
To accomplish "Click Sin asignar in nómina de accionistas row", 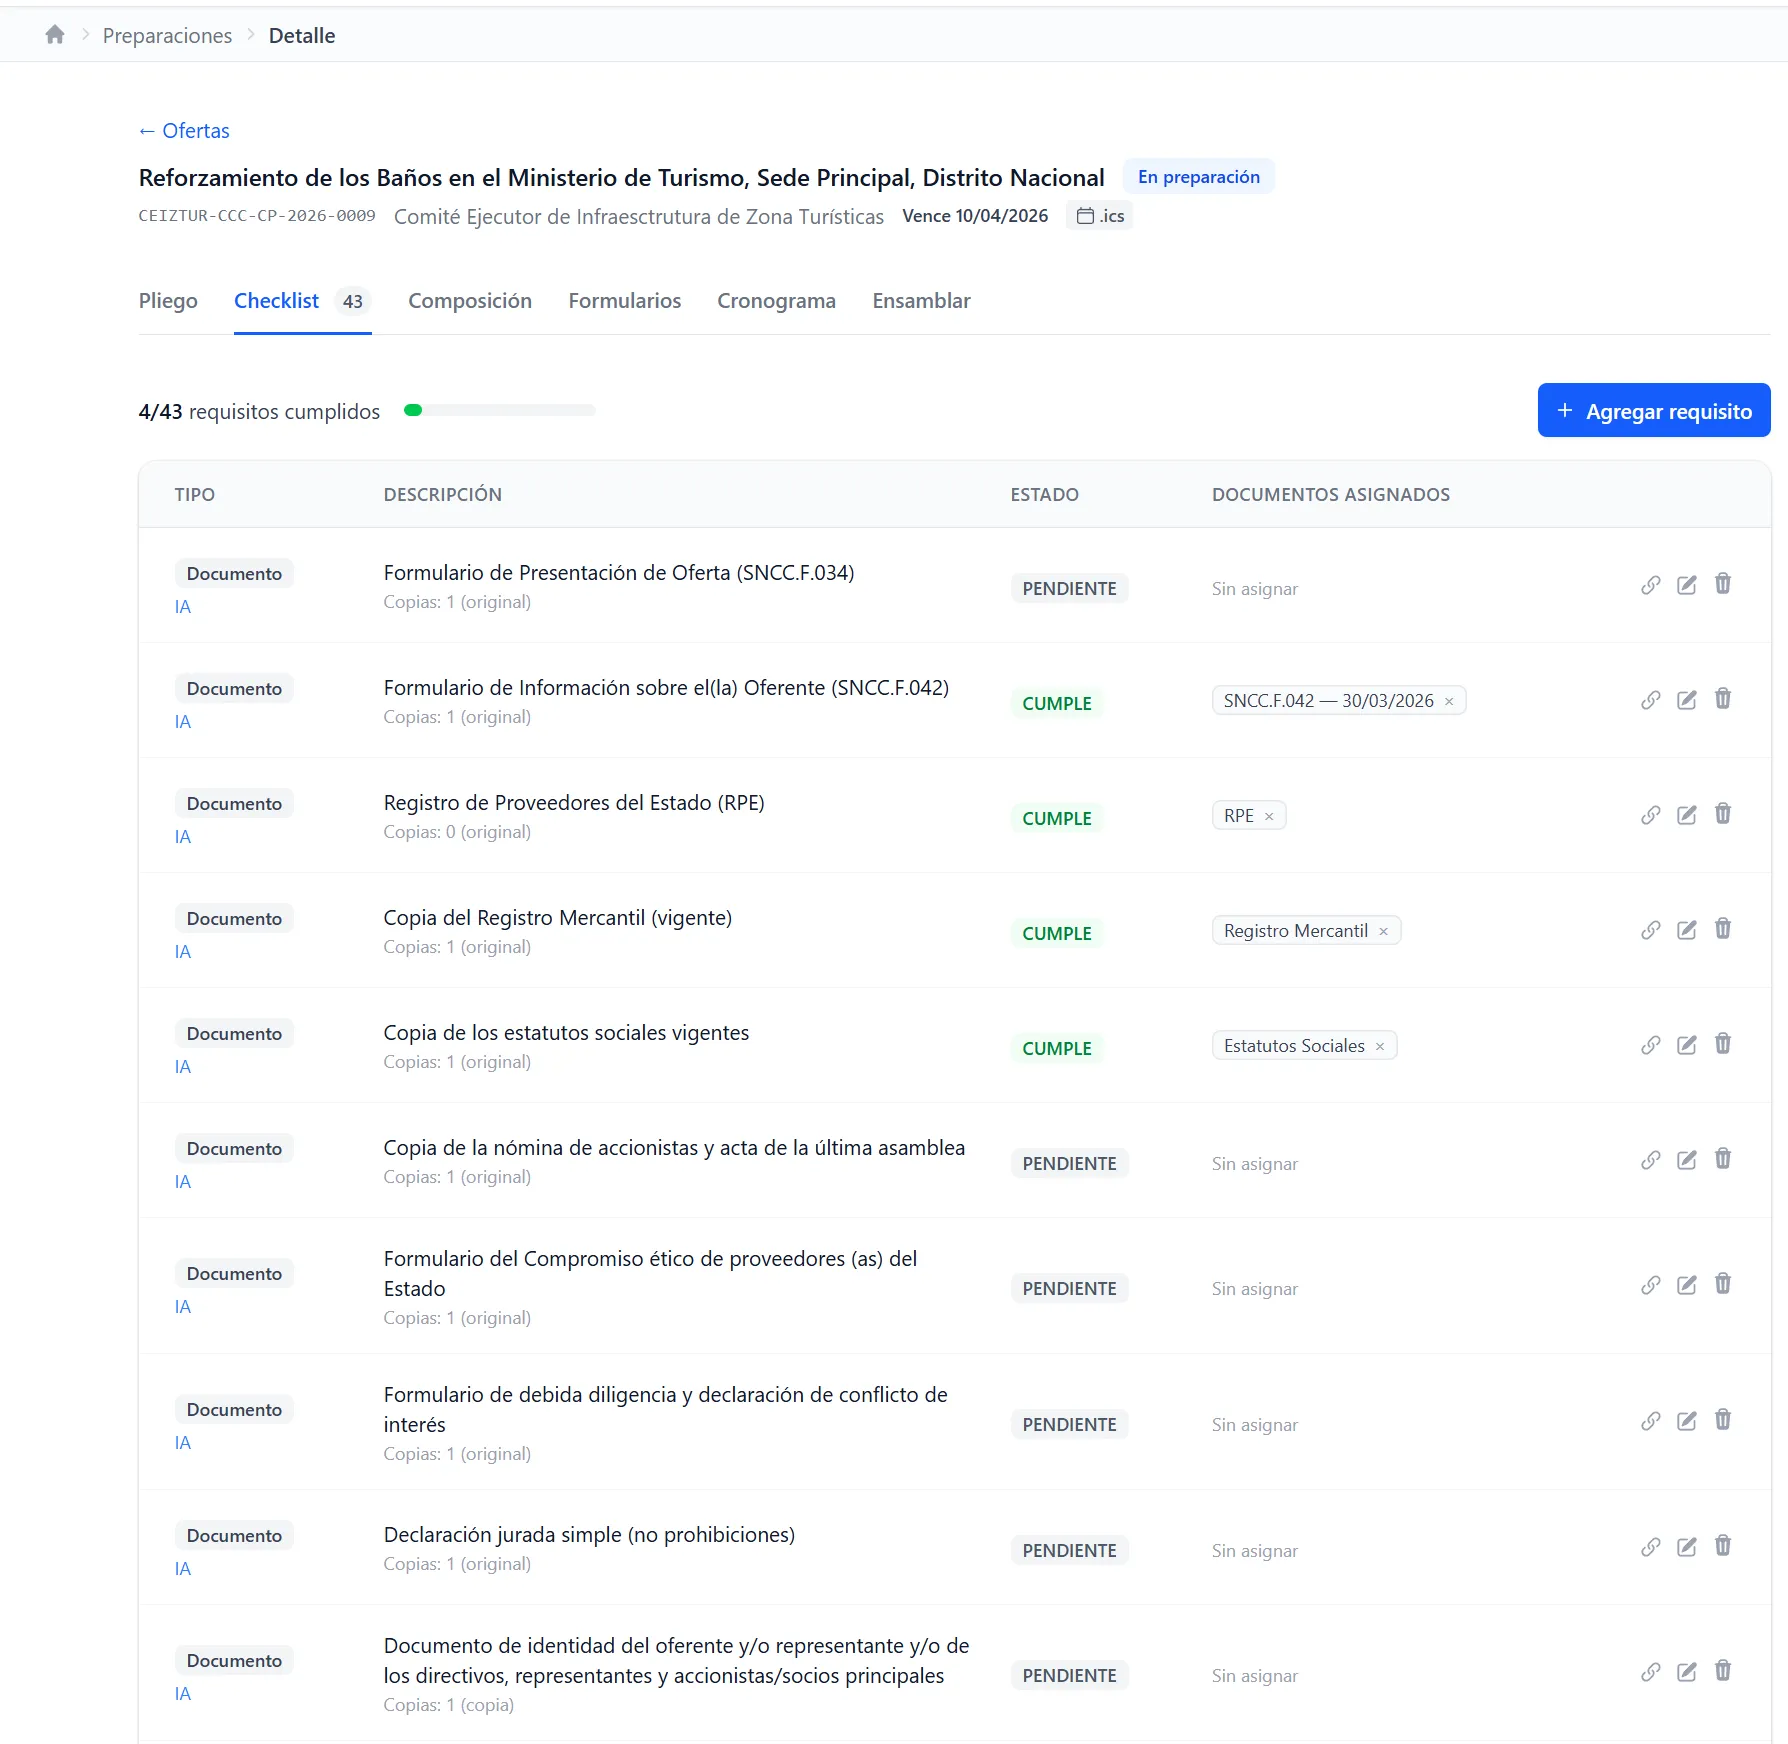I will (x=1255, y=1164).
